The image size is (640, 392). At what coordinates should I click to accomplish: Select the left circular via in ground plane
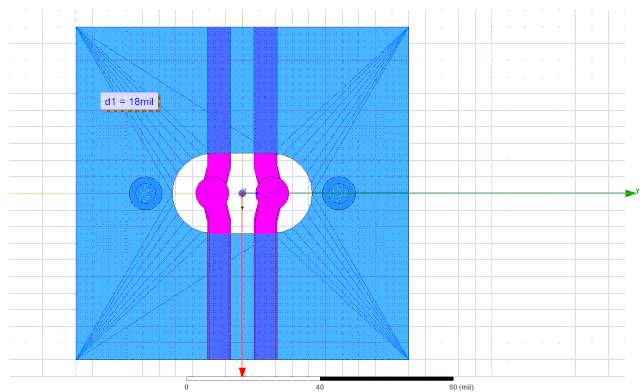(146, 193)
